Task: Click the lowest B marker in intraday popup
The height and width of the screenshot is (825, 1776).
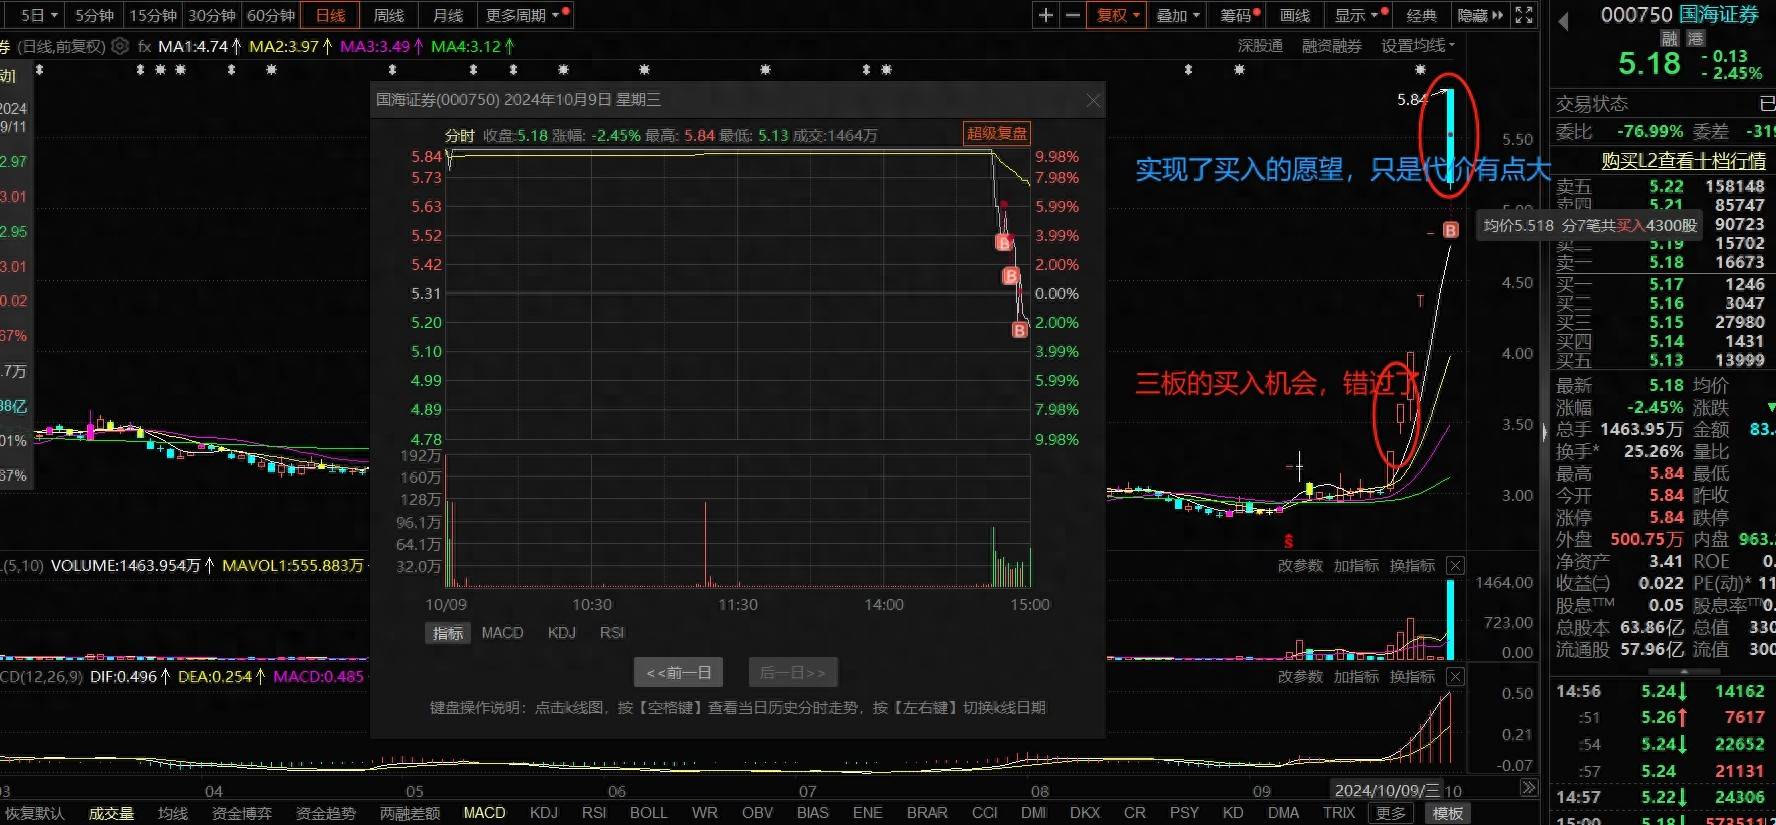Action: click(x=1020, y=330)
